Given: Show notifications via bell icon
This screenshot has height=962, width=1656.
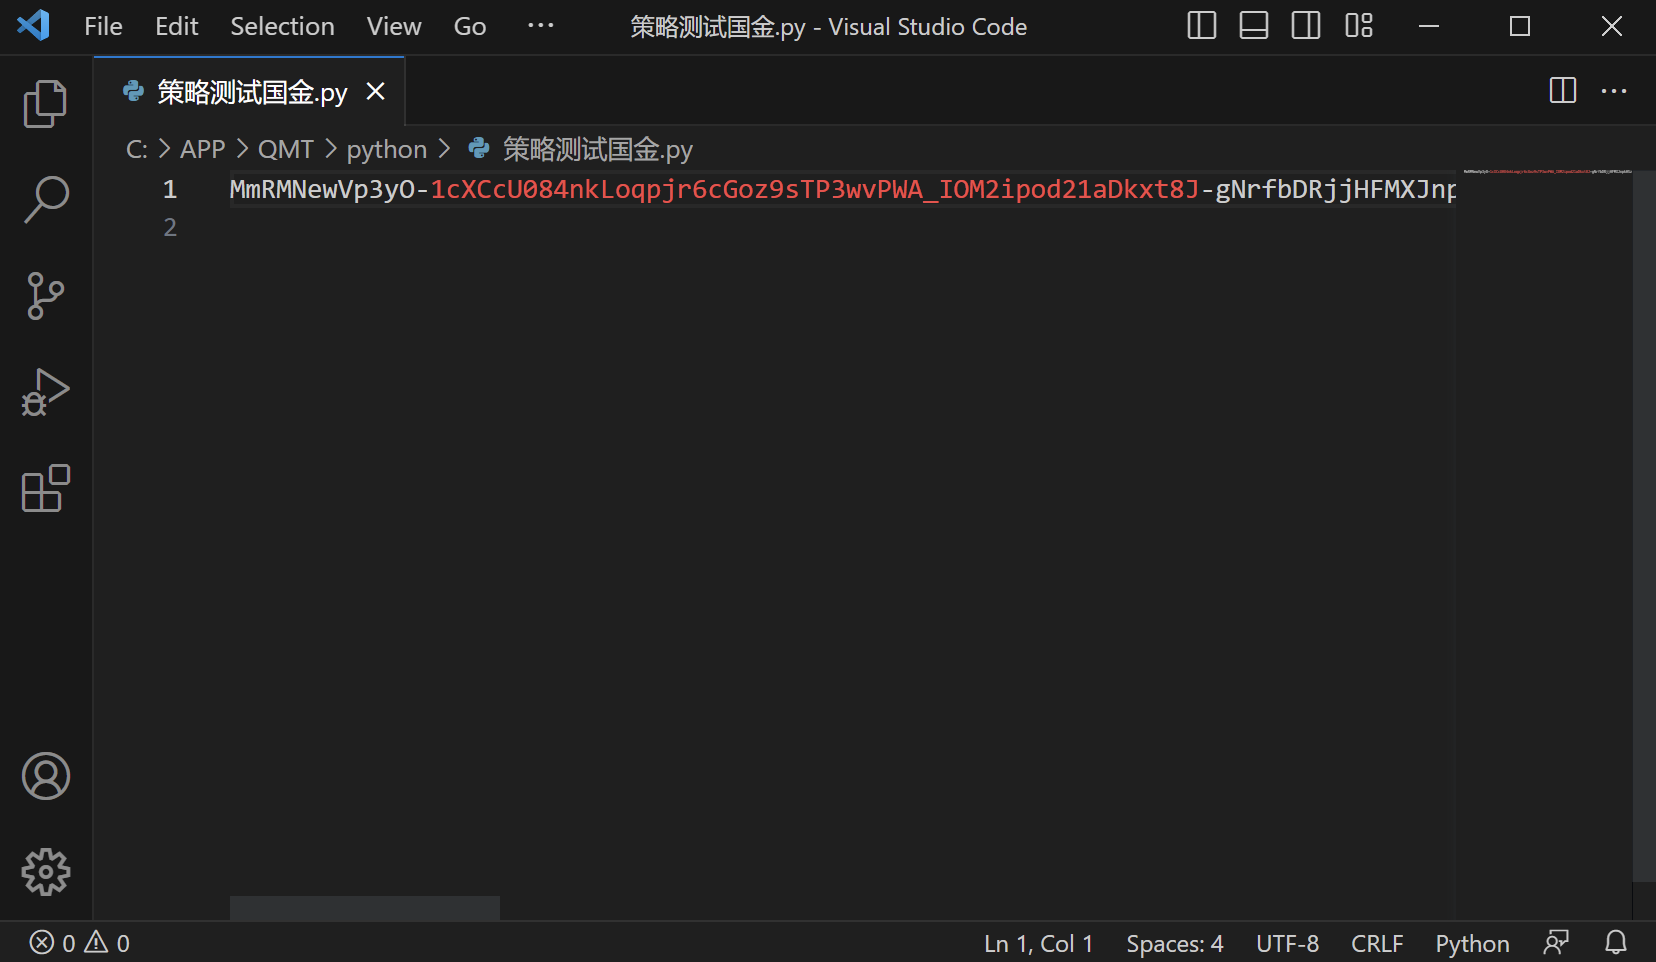Looking at the screenshot, I should (x=1615, y=943).
